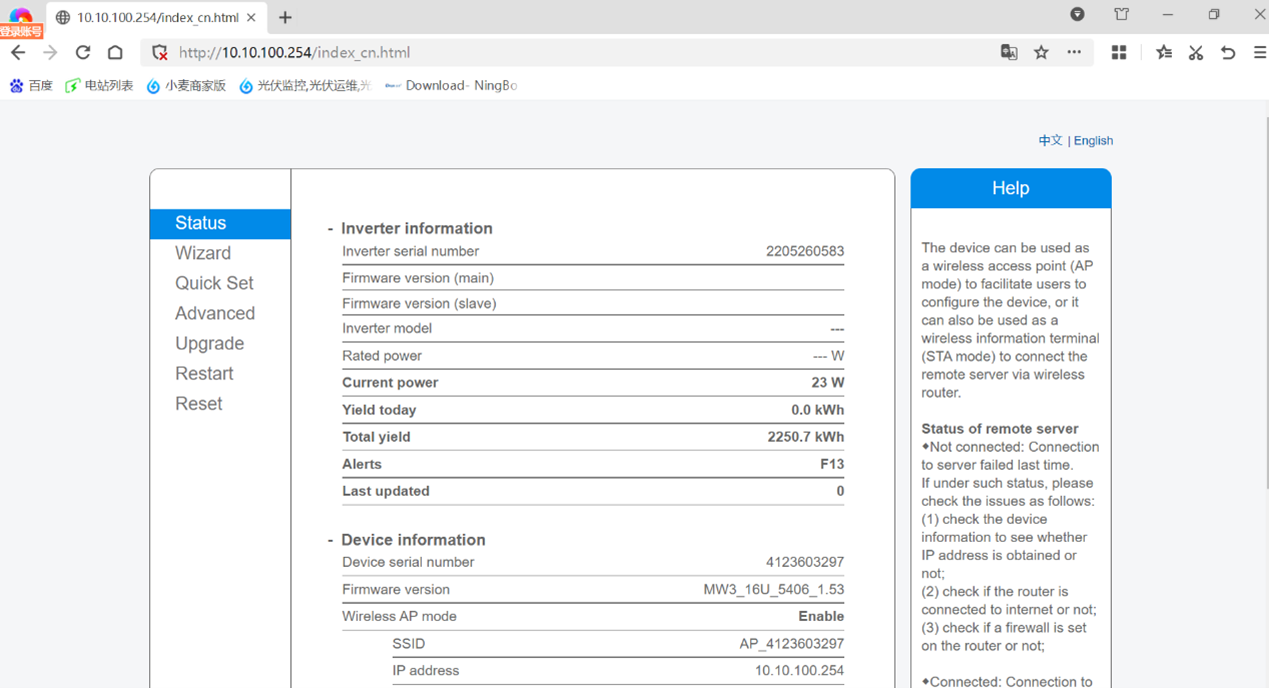
Task: Click the scissors screenshot icon
Action: 1196,53
